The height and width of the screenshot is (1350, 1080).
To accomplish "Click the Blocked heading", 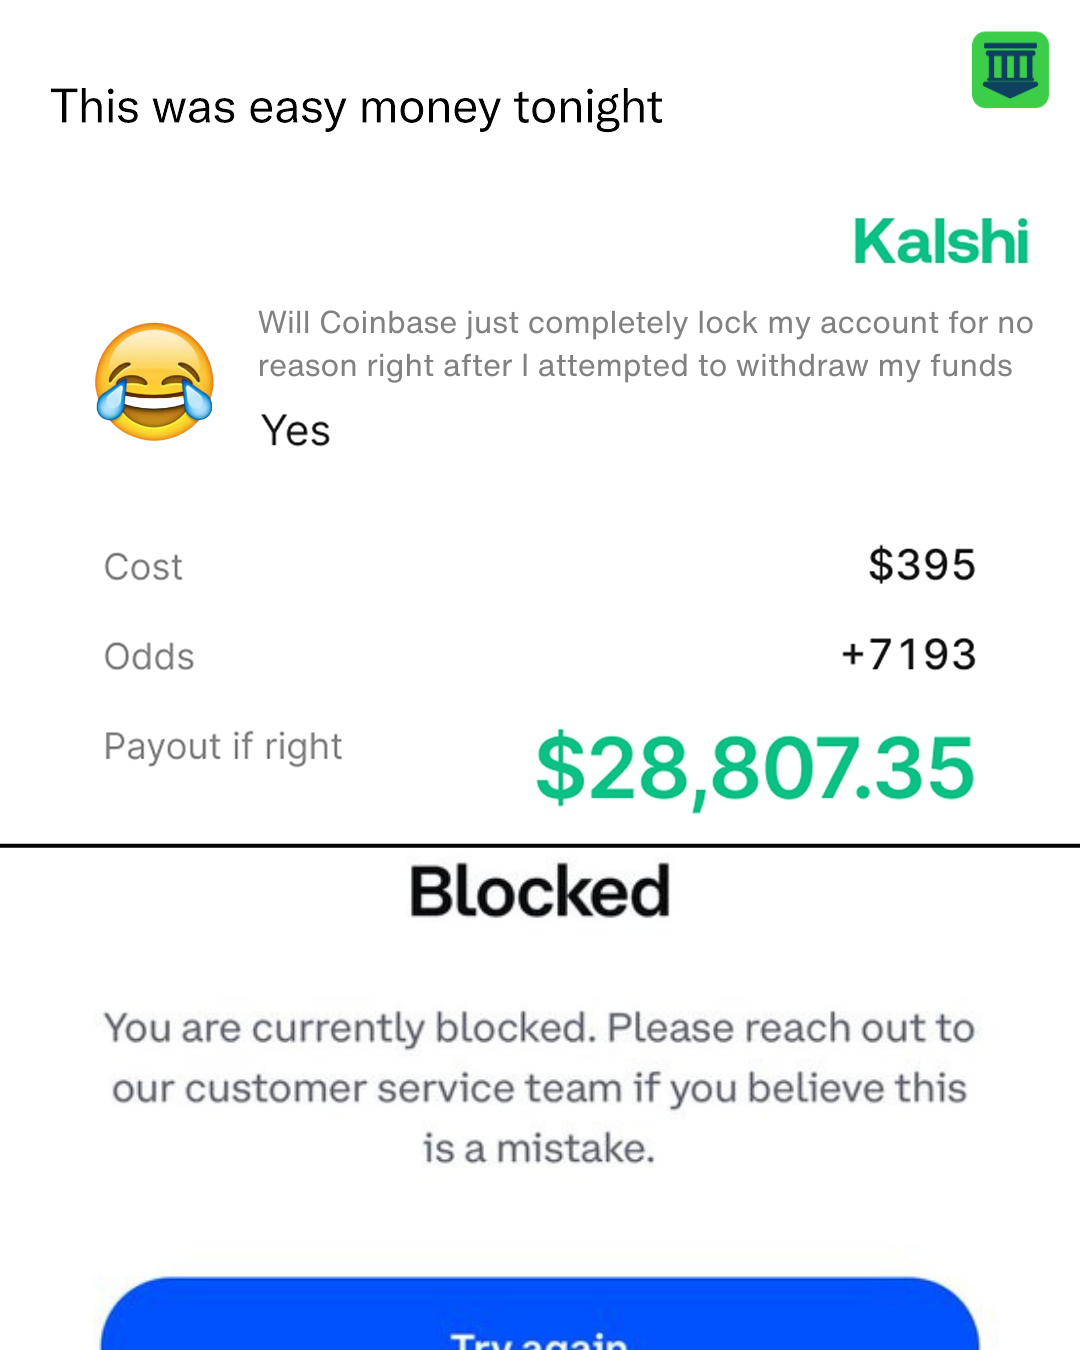I will pyautogui.click(x=540, y=891).
